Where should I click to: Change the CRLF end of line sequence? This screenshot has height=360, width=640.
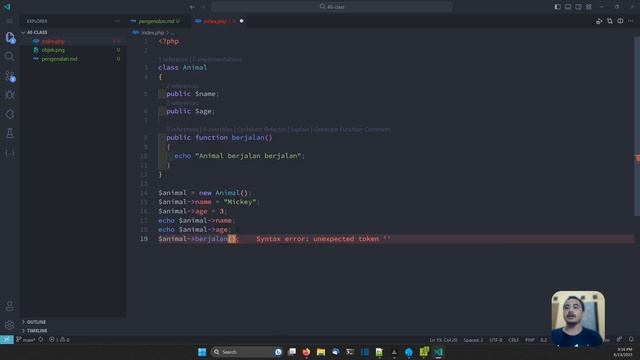click(x=513, y=340)
